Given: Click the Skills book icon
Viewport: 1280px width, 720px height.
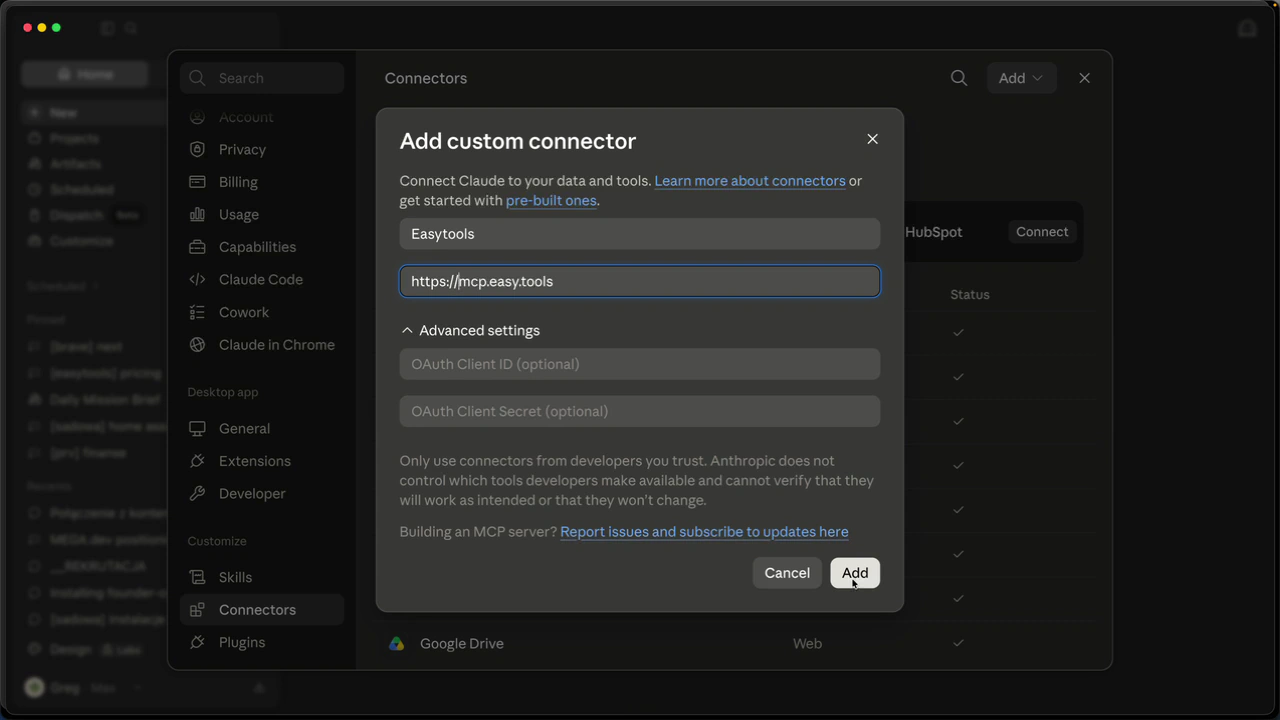Looking at the screenshot, I should [198, 577].
